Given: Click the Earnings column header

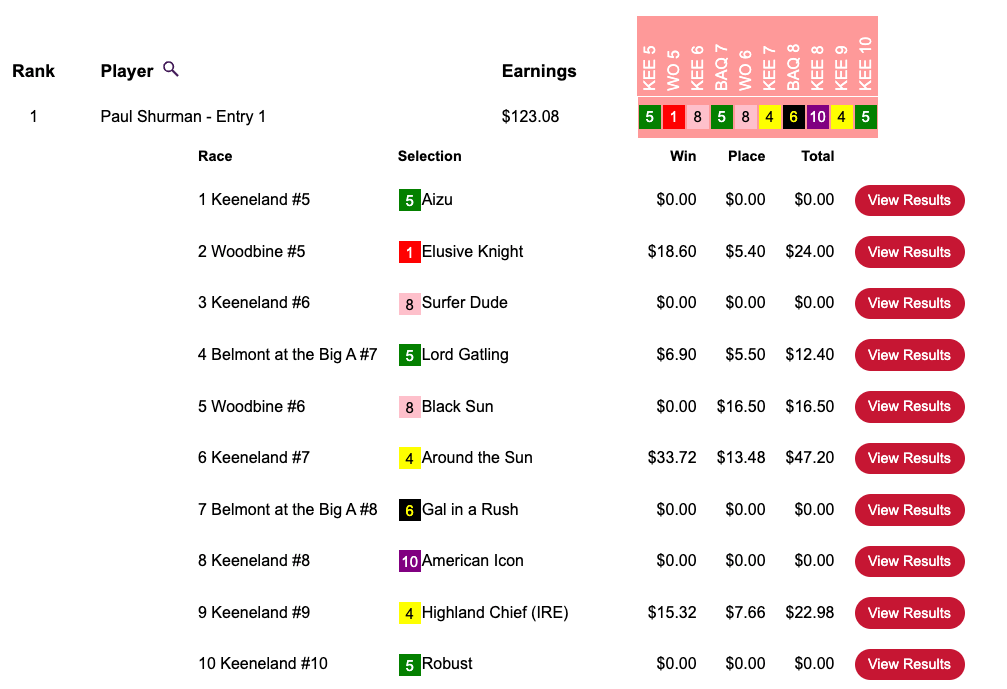Looking at the screenshot, I should [x=539, y=71].
